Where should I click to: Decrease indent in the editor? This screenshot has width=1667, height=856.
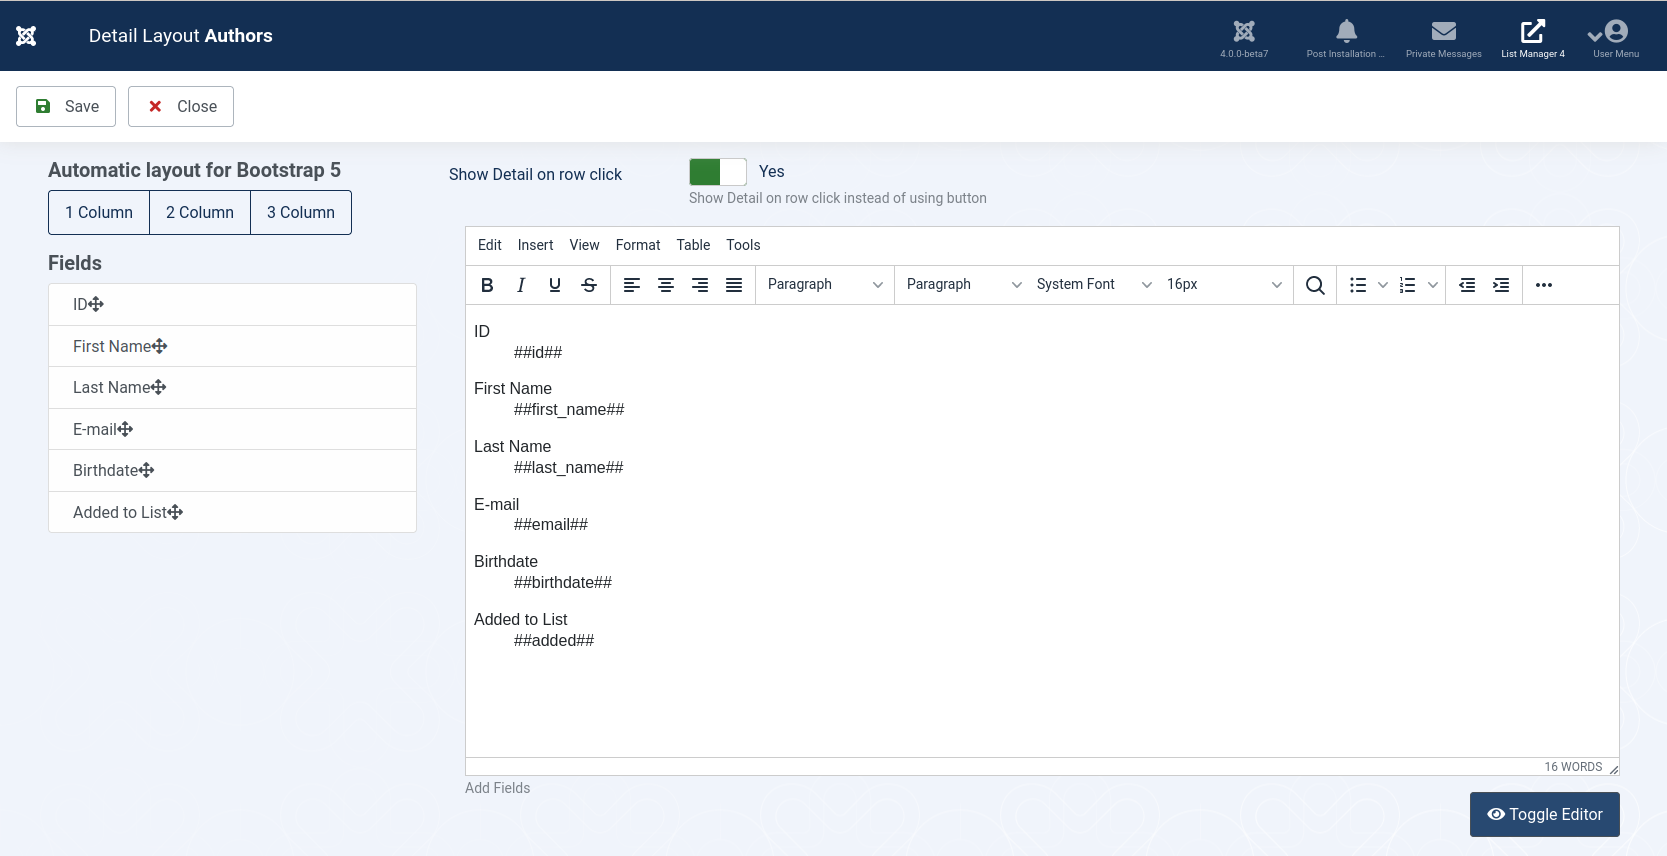1467,285
